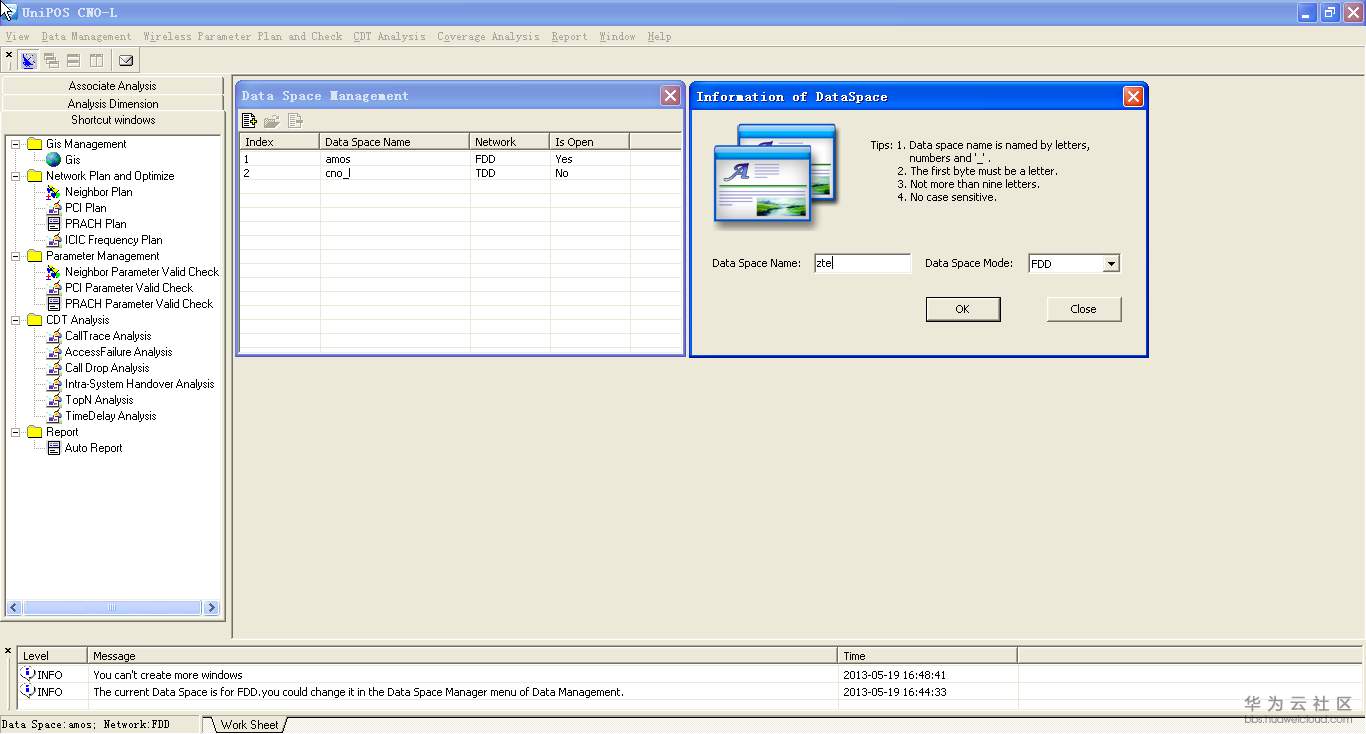Click the tree panel horizontal scrollbar

[x=112, y=608]
